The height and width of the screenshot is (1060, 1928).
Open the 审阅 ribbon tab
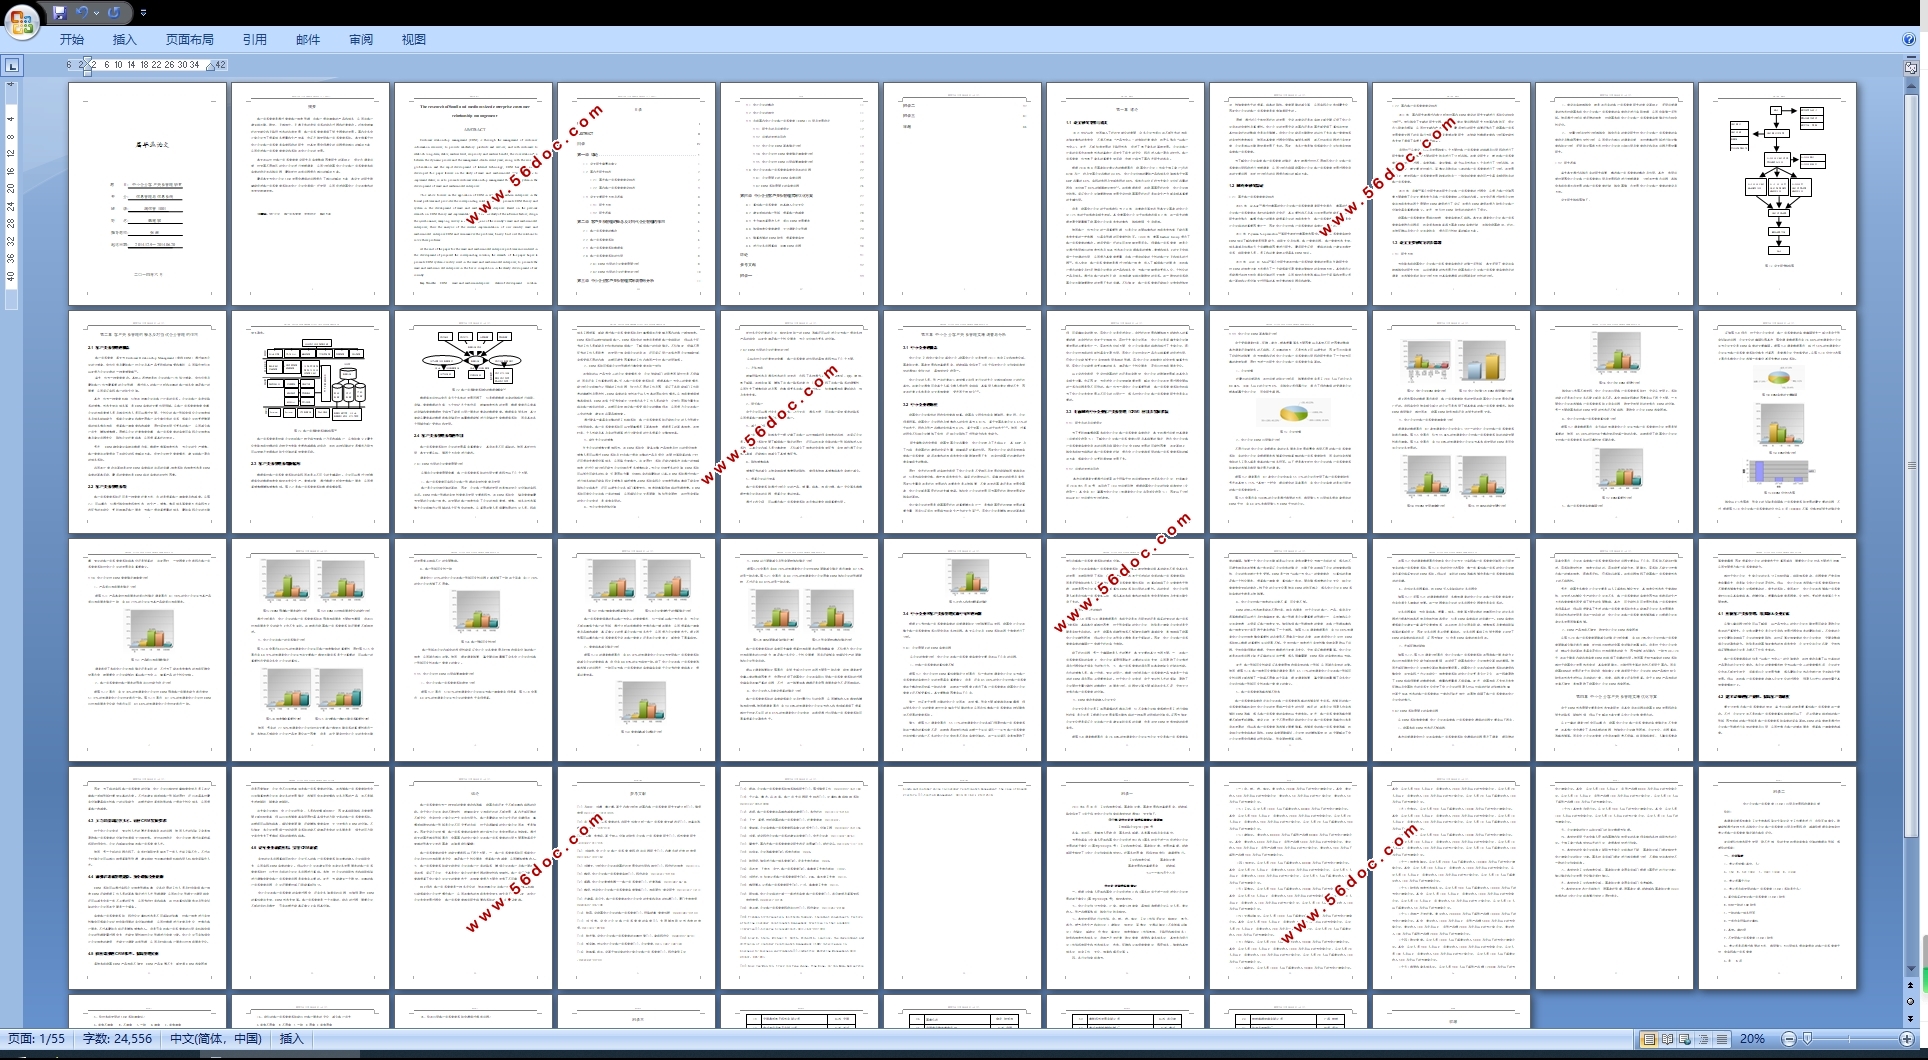tap(361, 39)
